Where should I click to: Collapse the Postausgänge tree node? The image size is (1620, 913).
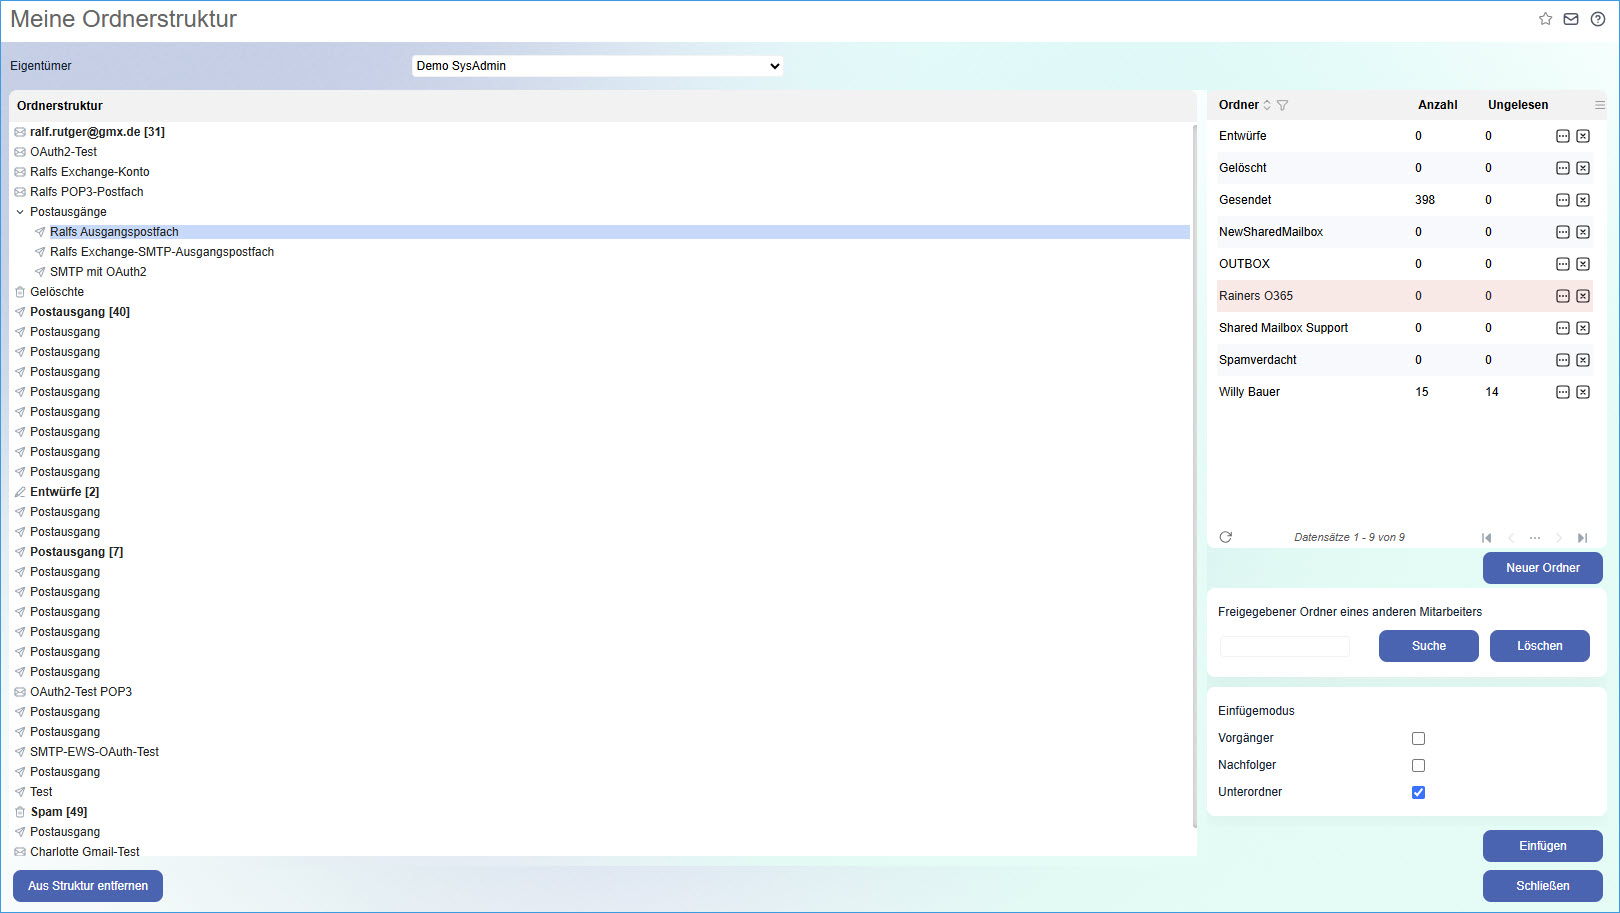pyautogui.click(x=20, y=212)
